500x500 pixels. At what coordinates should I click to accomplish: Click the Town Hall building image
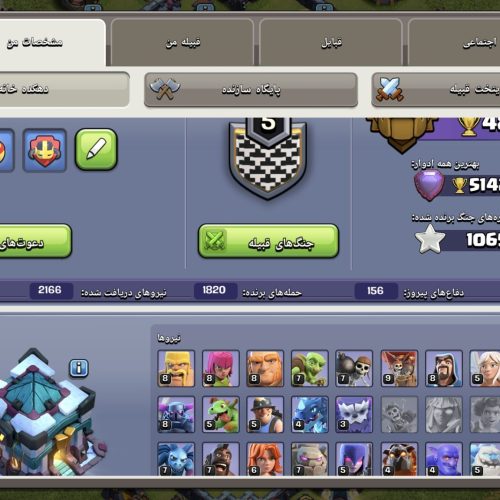(x=50, y=413)
